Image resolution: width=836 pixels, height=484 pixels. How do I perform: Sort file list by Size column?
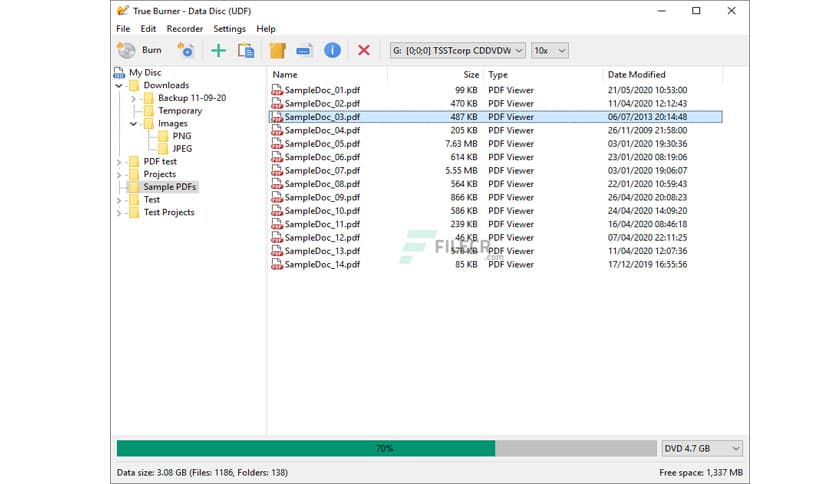click(x=471, y=75)
